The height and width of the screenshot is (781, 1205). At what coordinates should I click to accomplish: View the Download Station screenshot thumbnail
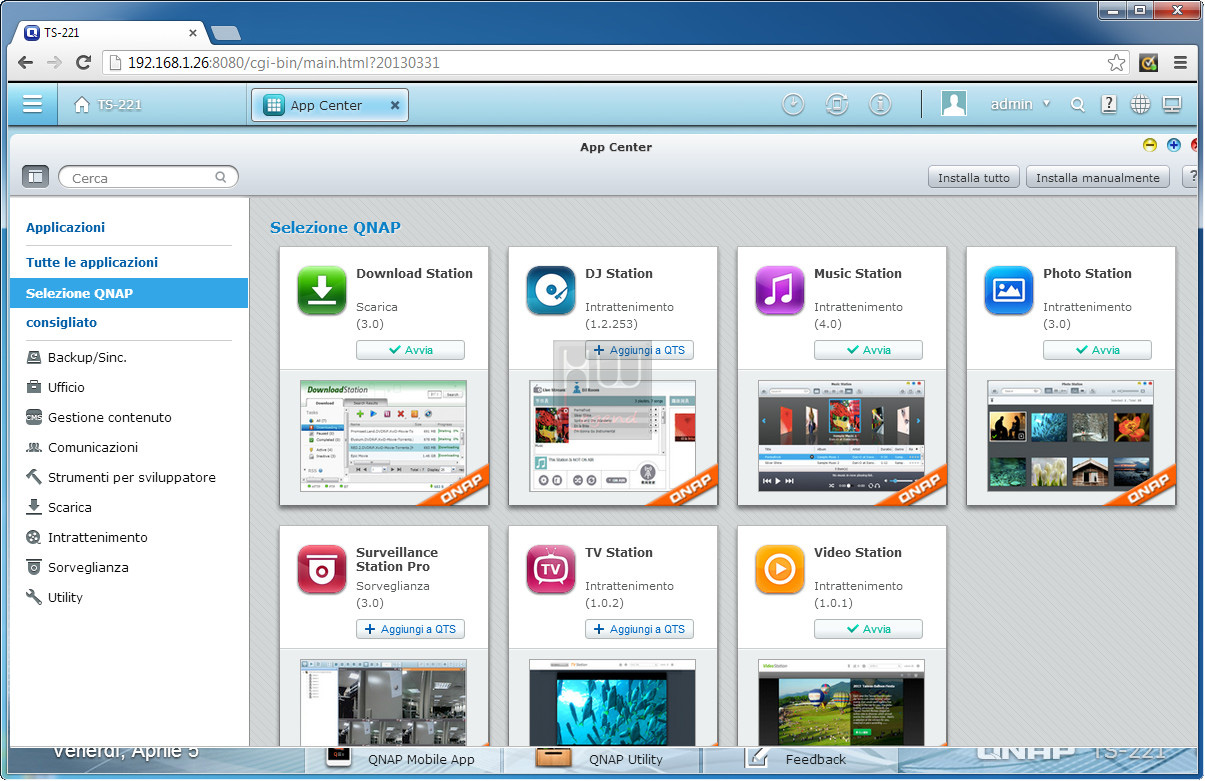click(x=384, y=436)
